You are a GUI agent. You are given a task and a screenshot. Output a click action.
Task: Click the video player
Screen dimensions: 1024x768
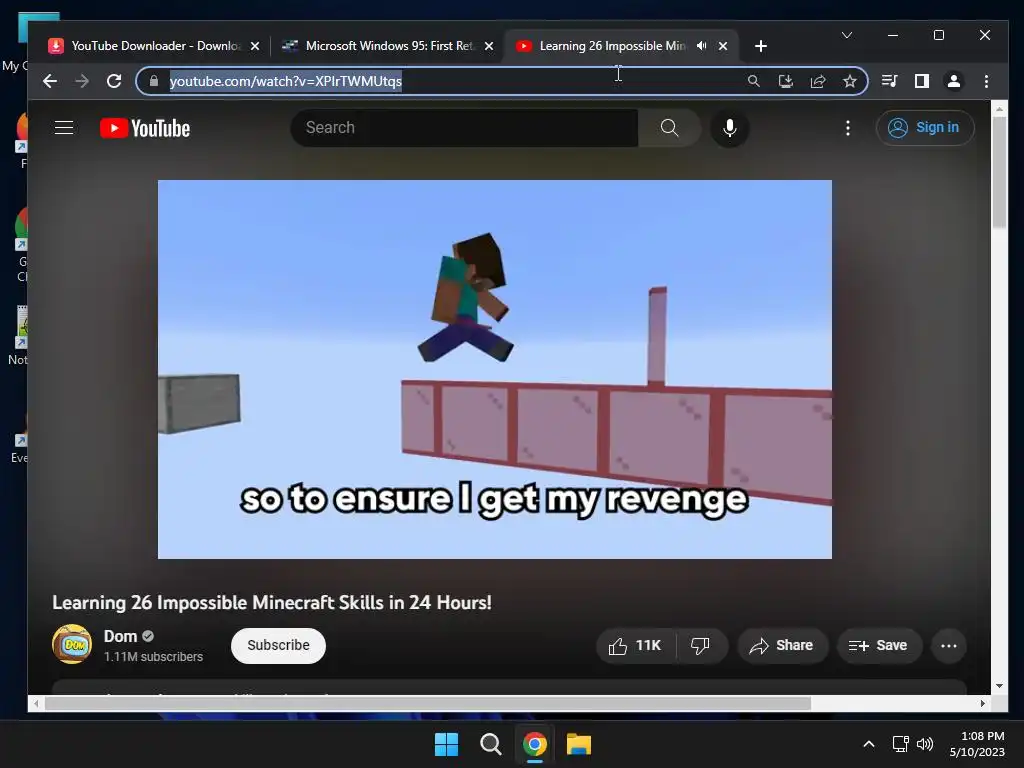click(x=495, y=370)
